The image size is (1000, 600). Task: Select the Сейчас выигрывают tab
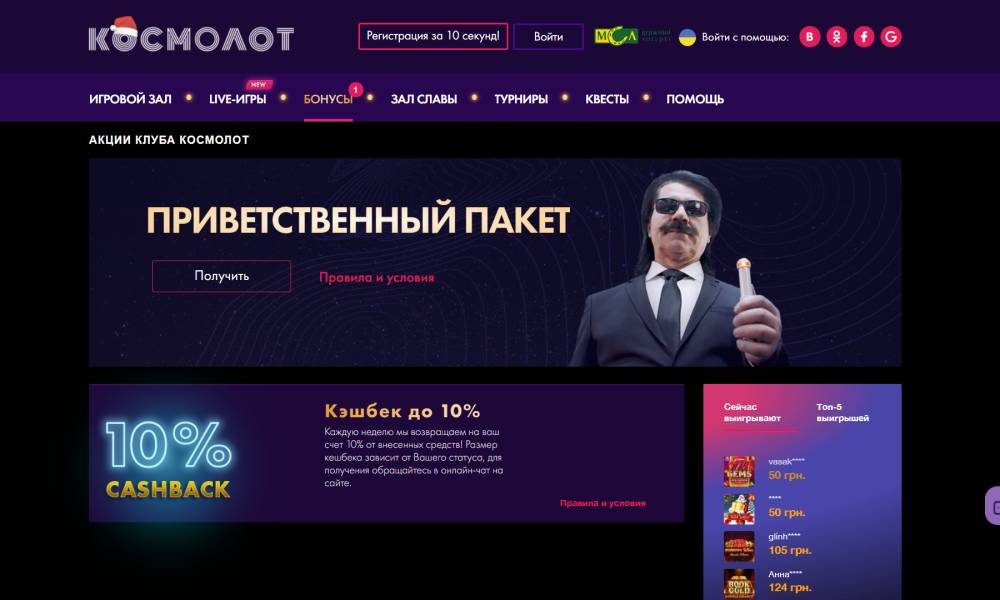click(x=753, y=413)
